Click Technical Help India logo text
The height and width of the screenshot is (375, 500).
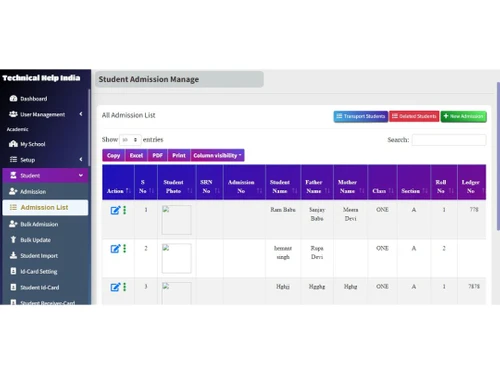tap(41, 78)
